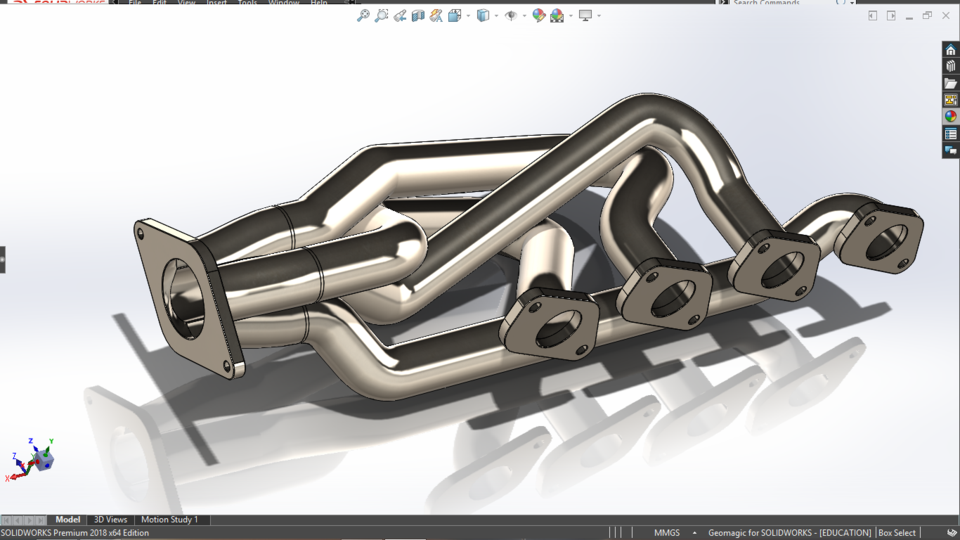Switch to the 3D Views tab
The width and height of the screenshot is (960, 540).
[x=110, y=520]
